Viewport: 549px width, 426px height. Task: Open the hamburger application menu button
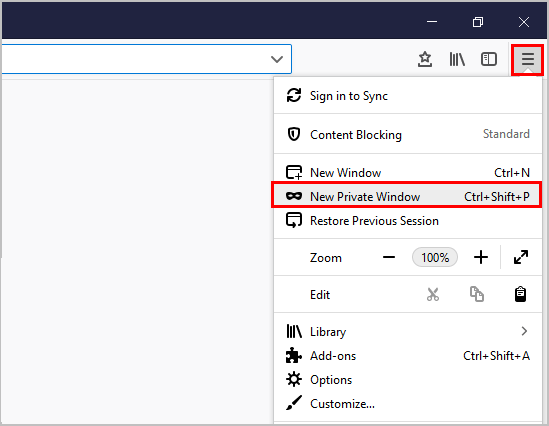528,59
